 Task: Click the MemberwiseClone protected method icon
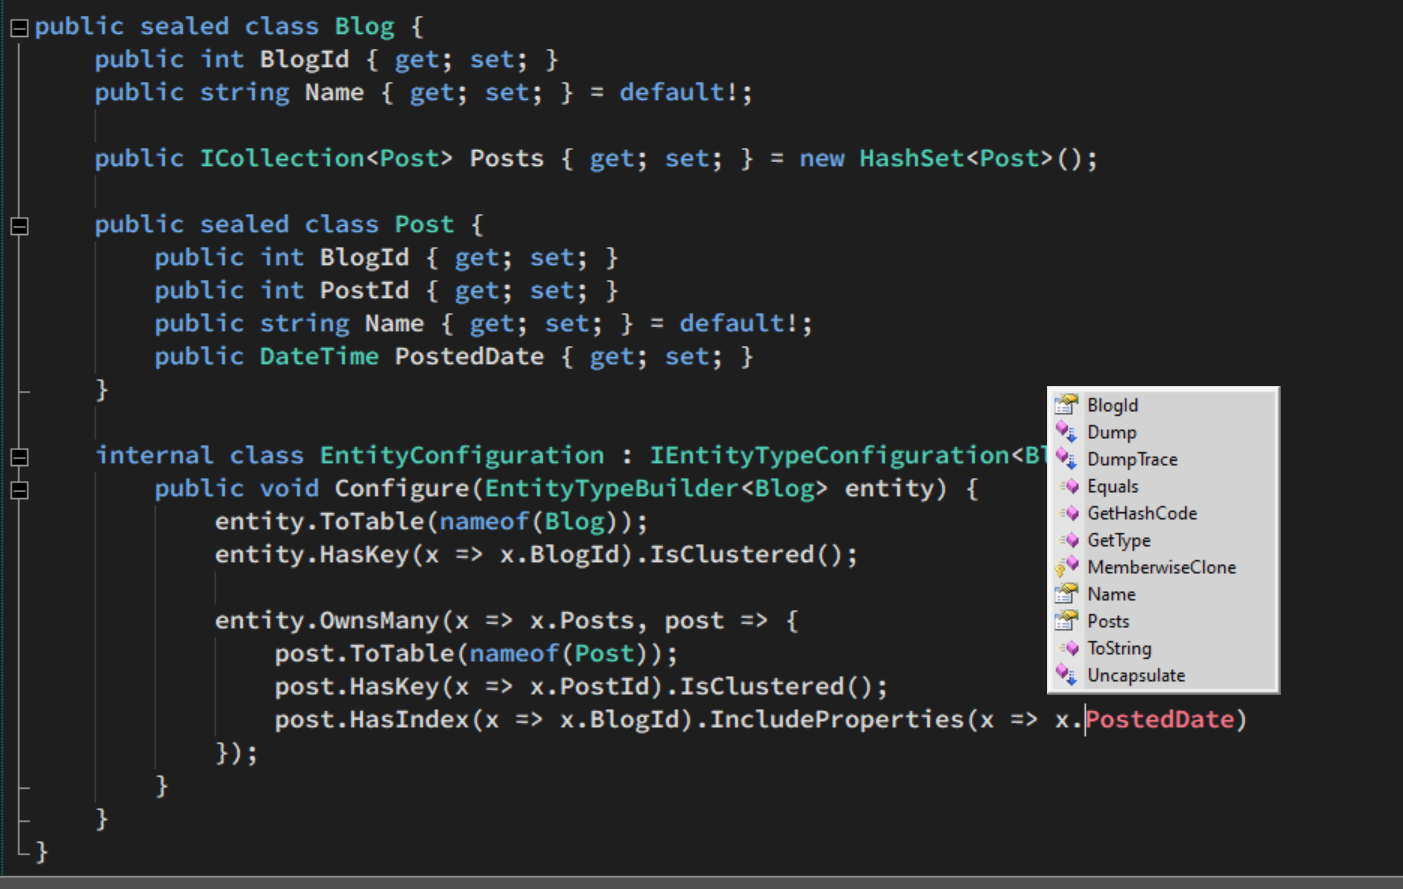click(x=1067, y=567)
